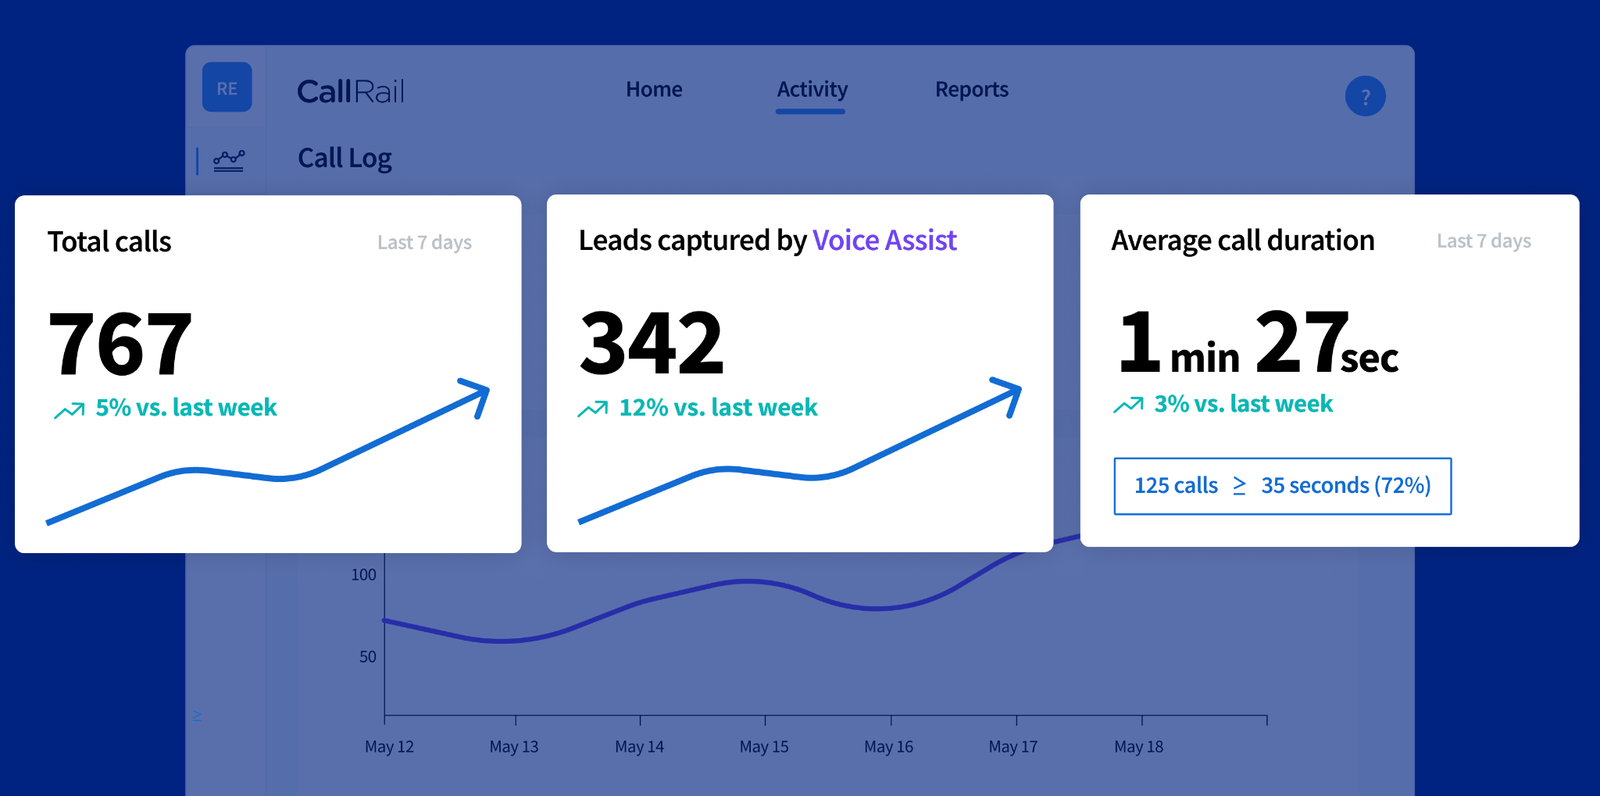Click the trend arrow icon beside 5% vs. last week
The image size is (1600, 796).
click(x=69, y=410)
